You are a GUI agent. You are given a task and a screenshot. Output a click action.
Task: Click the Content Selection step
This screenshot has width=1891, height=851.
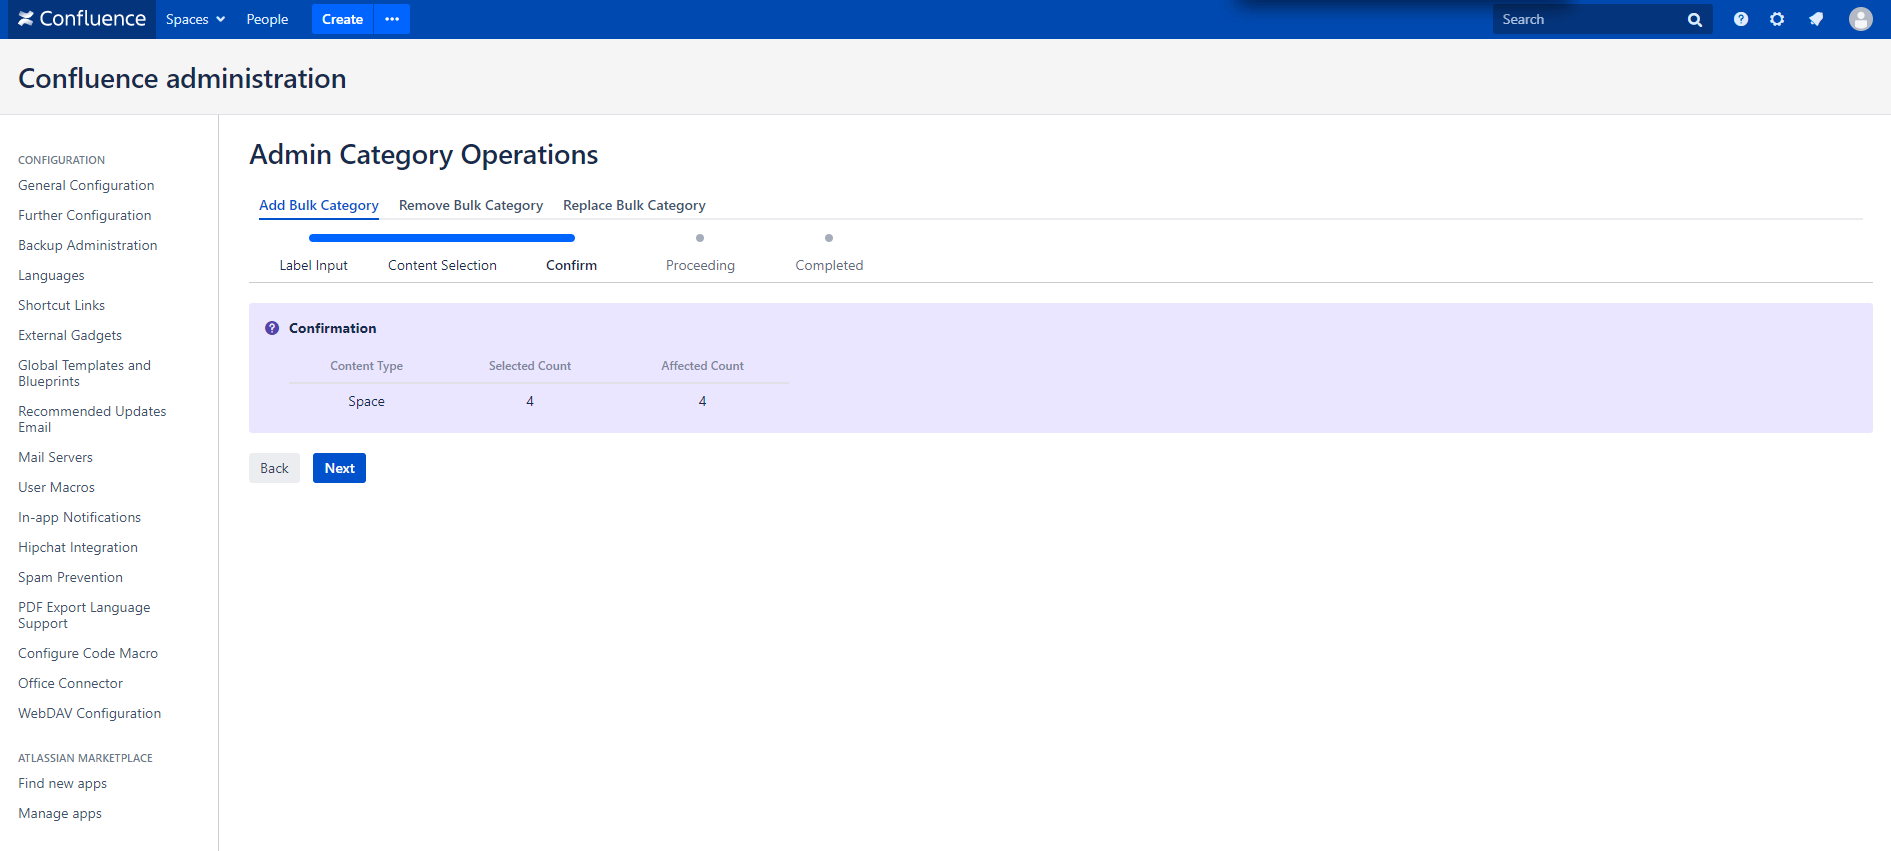click(x=442, y=265)
